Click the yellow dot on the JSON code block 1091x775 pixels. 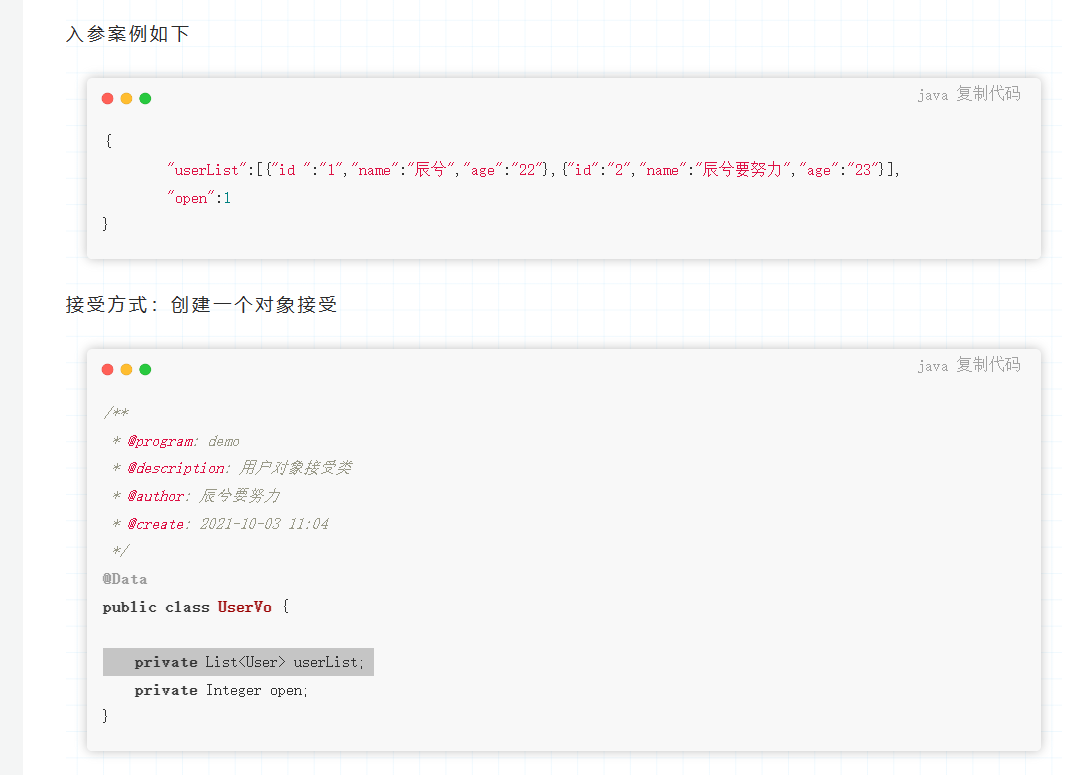tap(126, 98)
